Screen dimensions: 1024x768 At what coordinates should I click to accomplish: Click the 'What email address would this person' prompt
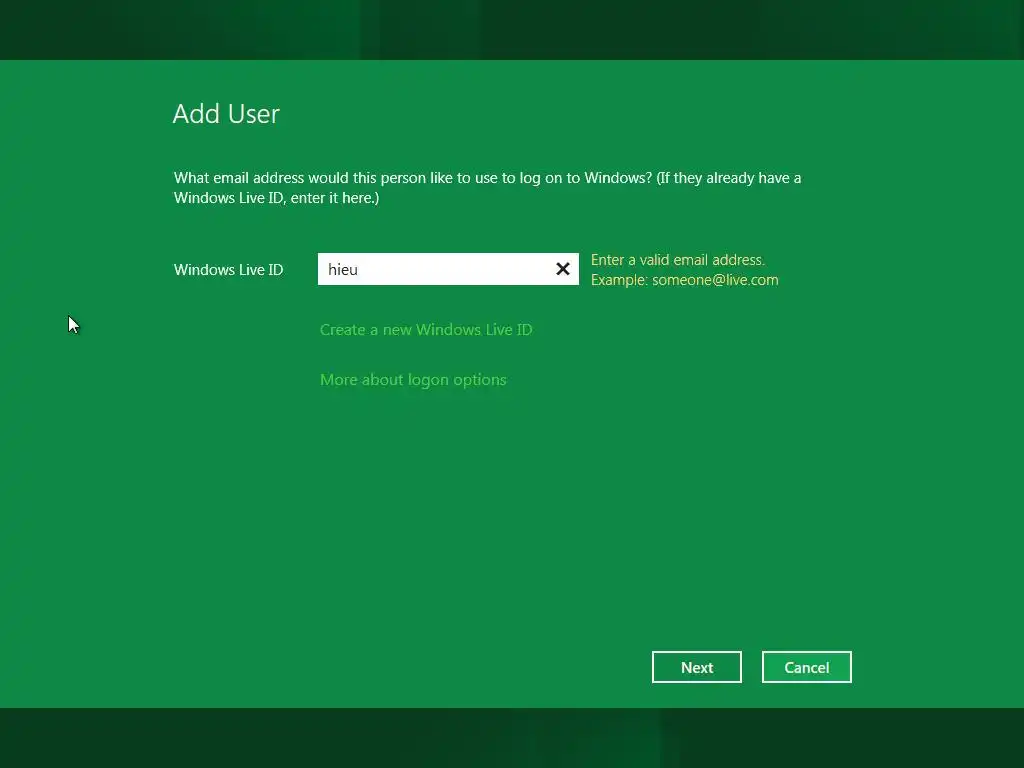pyautogui.click(x=487, y=187)
